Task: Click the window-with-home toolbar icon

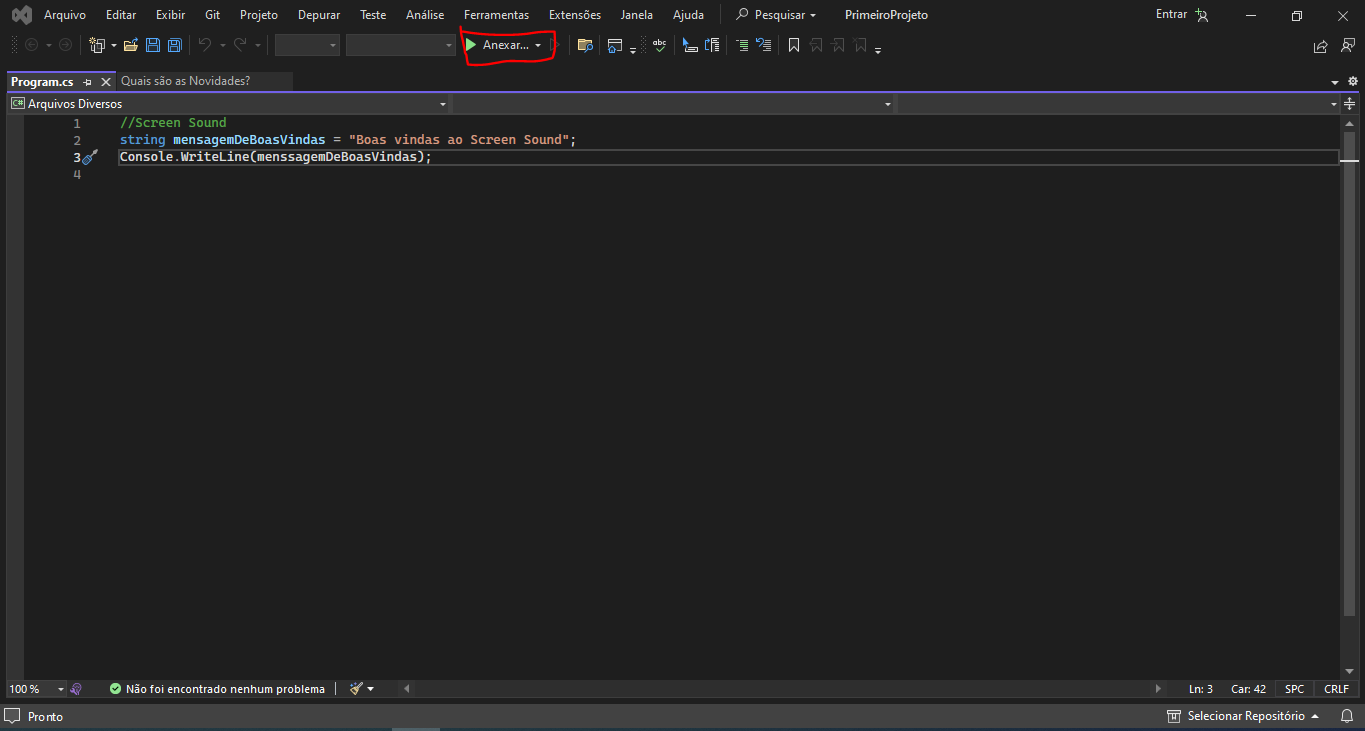Action: (615, 45)
